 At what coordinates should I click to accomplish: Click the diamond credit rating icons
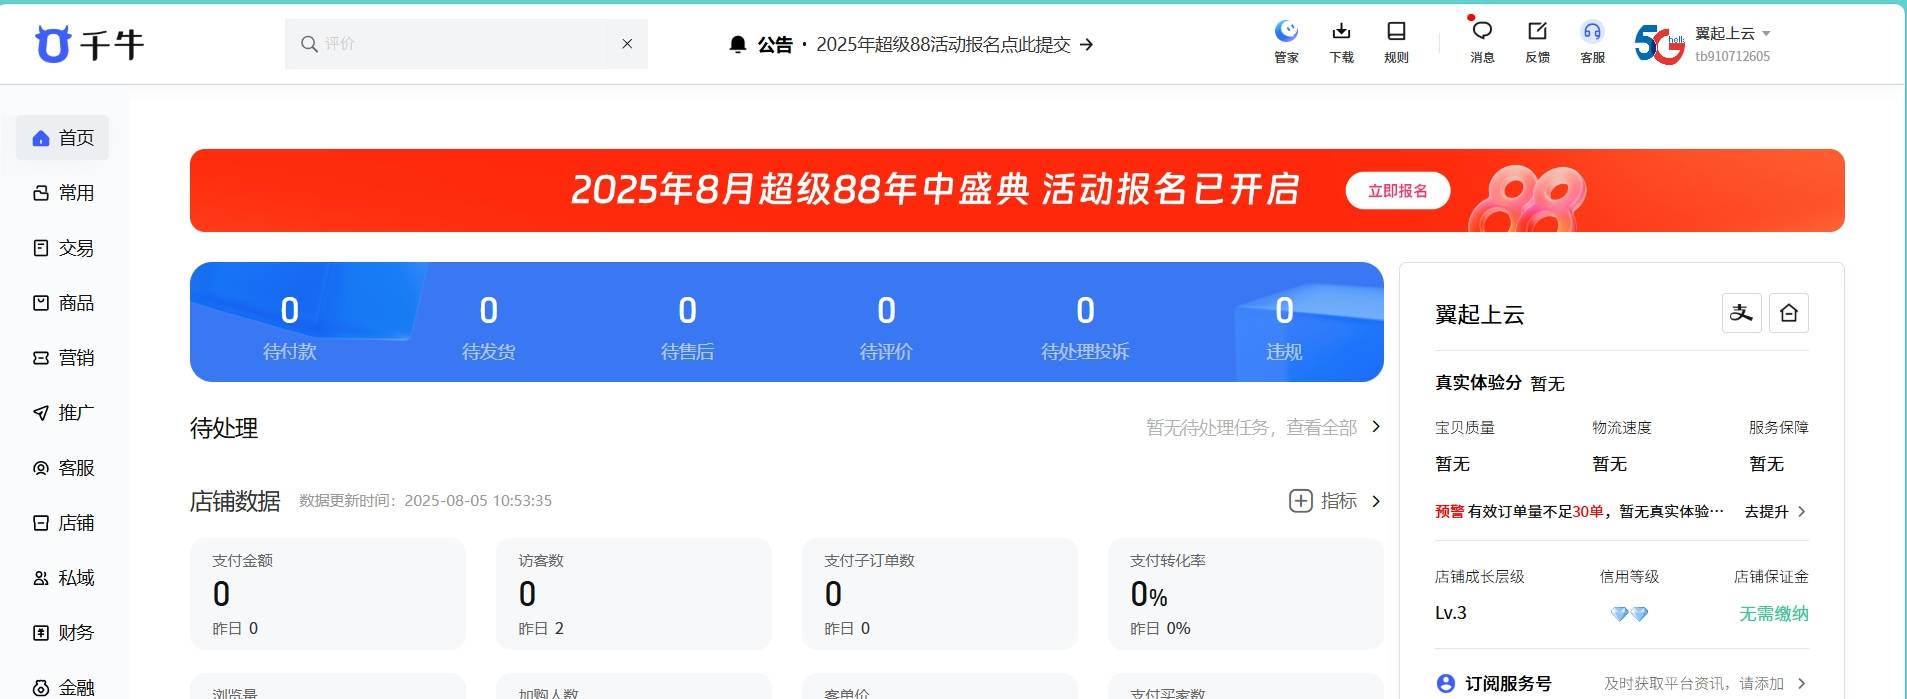point(1629,613)
